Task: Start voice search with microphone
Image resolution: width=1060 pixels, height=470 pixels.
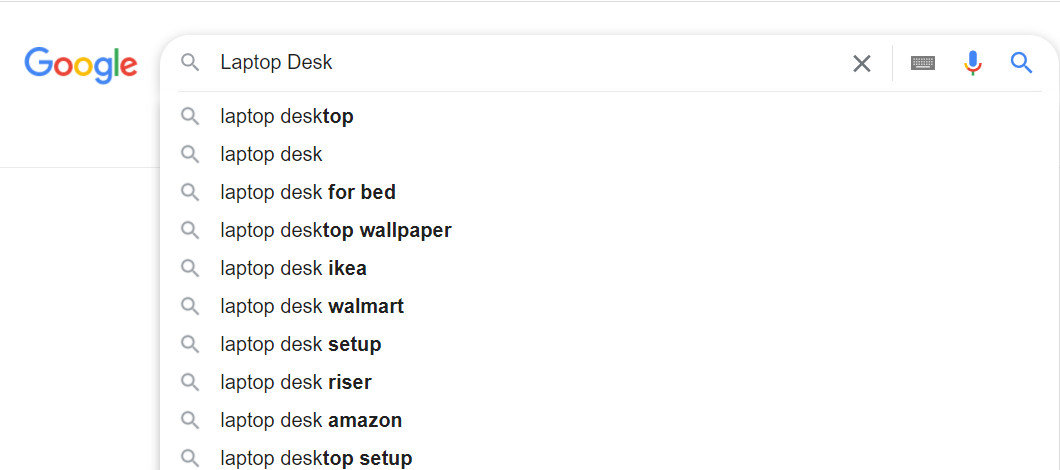Action: click(x=972, y=64)
